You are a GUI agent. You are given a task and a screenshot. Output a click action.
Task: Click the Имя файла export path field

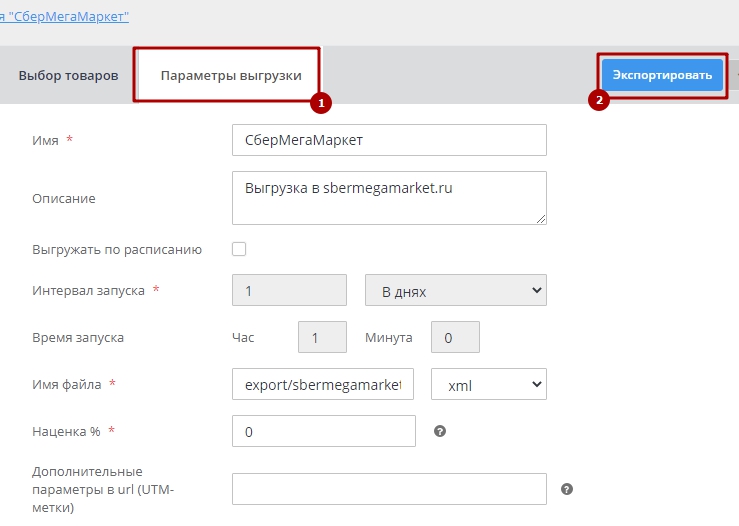pos(323,384)
